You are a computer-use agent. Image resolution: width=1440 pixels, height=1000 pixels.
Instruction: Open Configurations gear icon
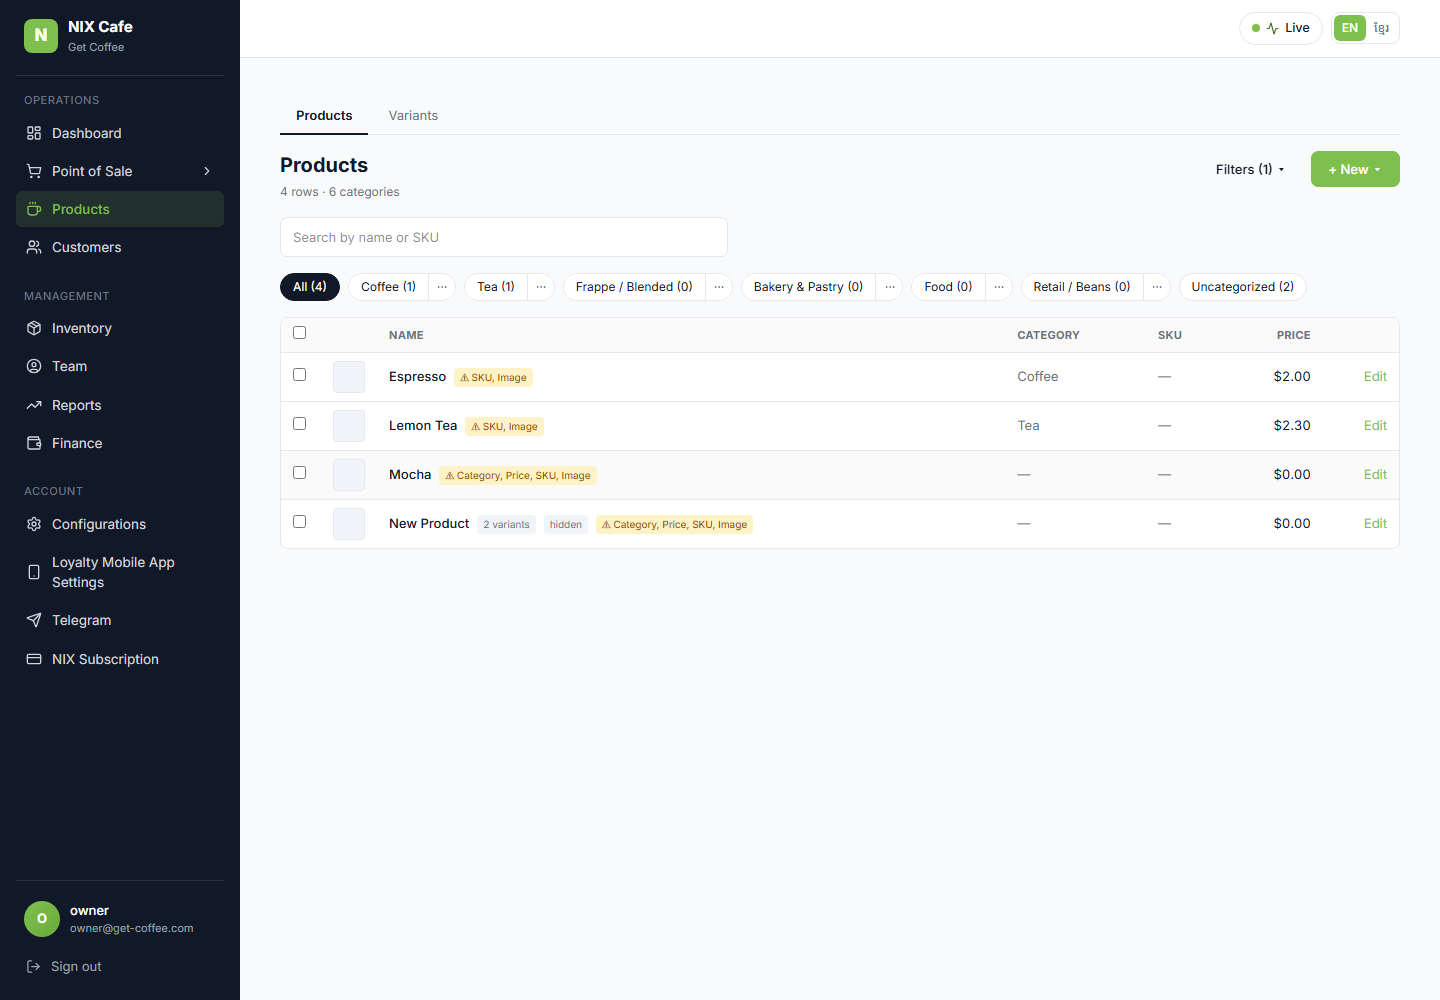[x=34, y=524]
